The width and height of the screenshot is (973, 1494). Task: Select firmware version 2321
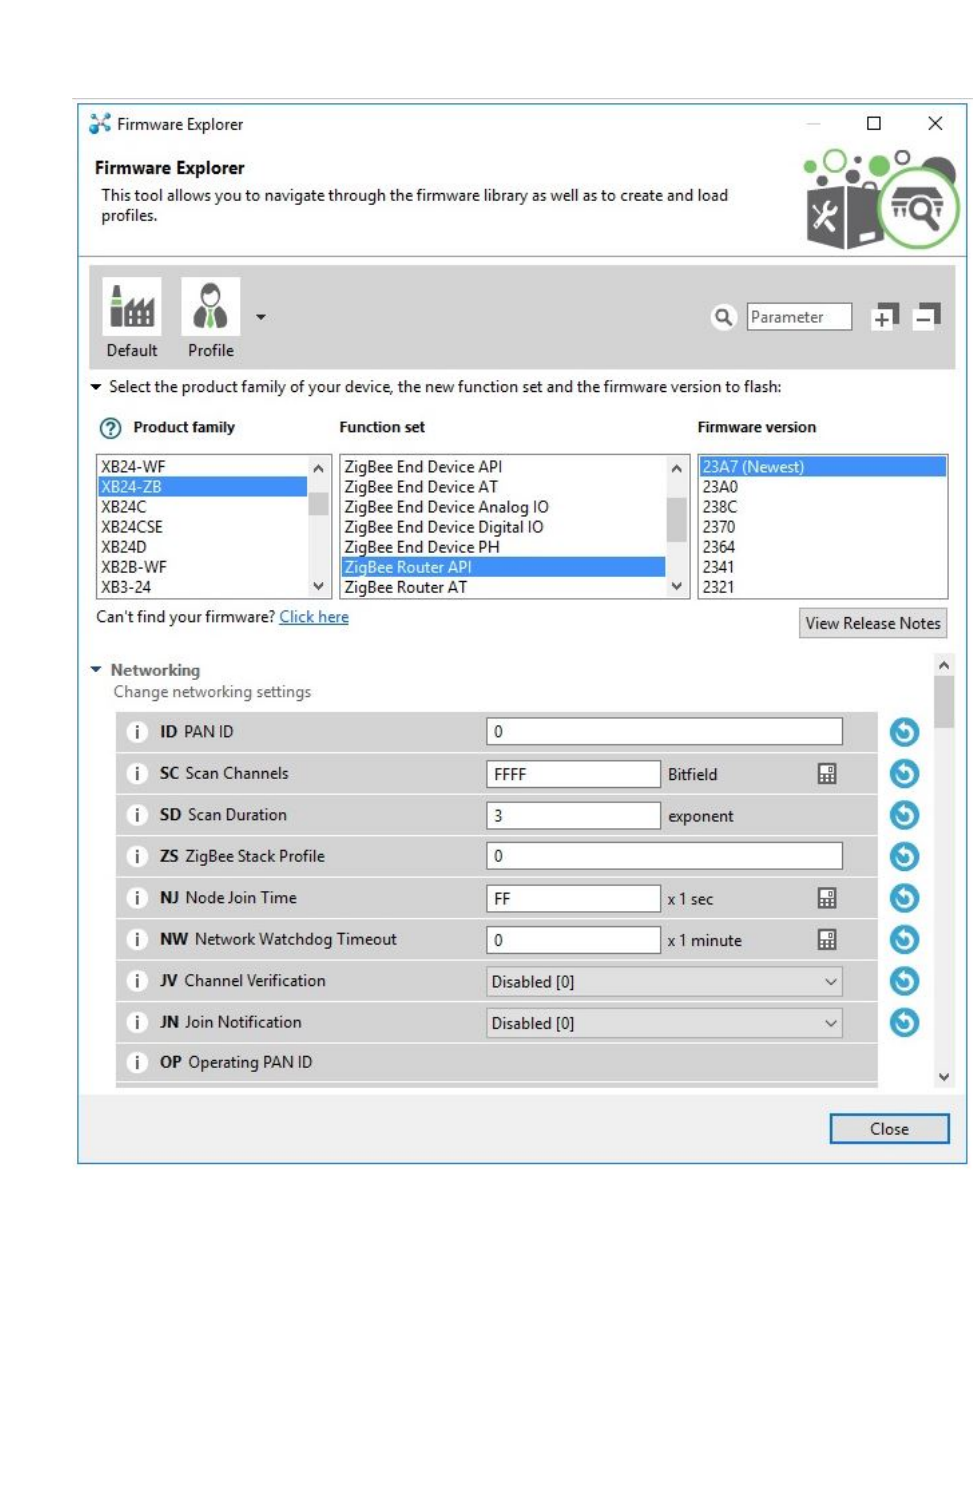pyautogui.click(x=822, y=587)
